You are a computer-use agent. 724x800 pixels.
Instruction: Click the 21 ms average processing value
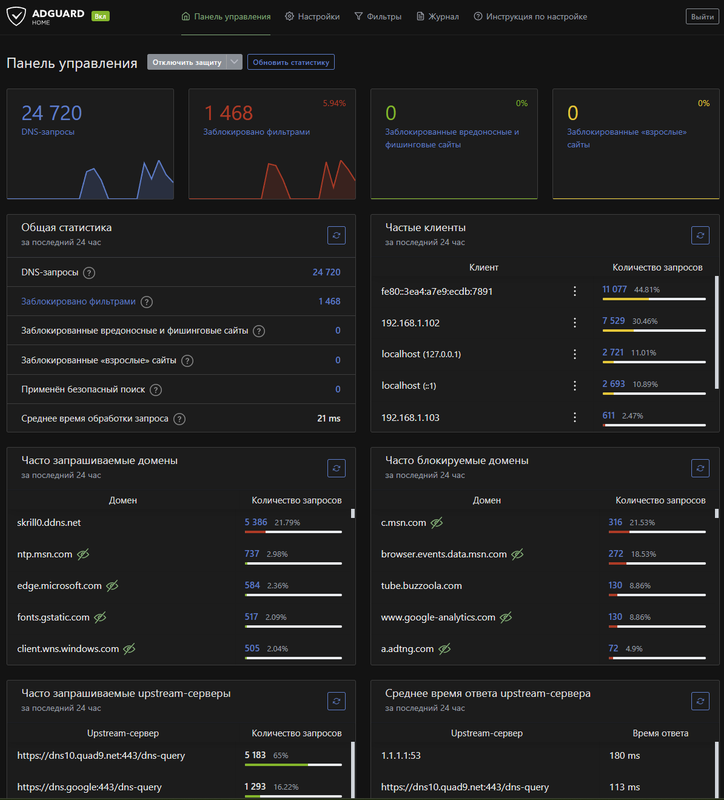point(329,418)
